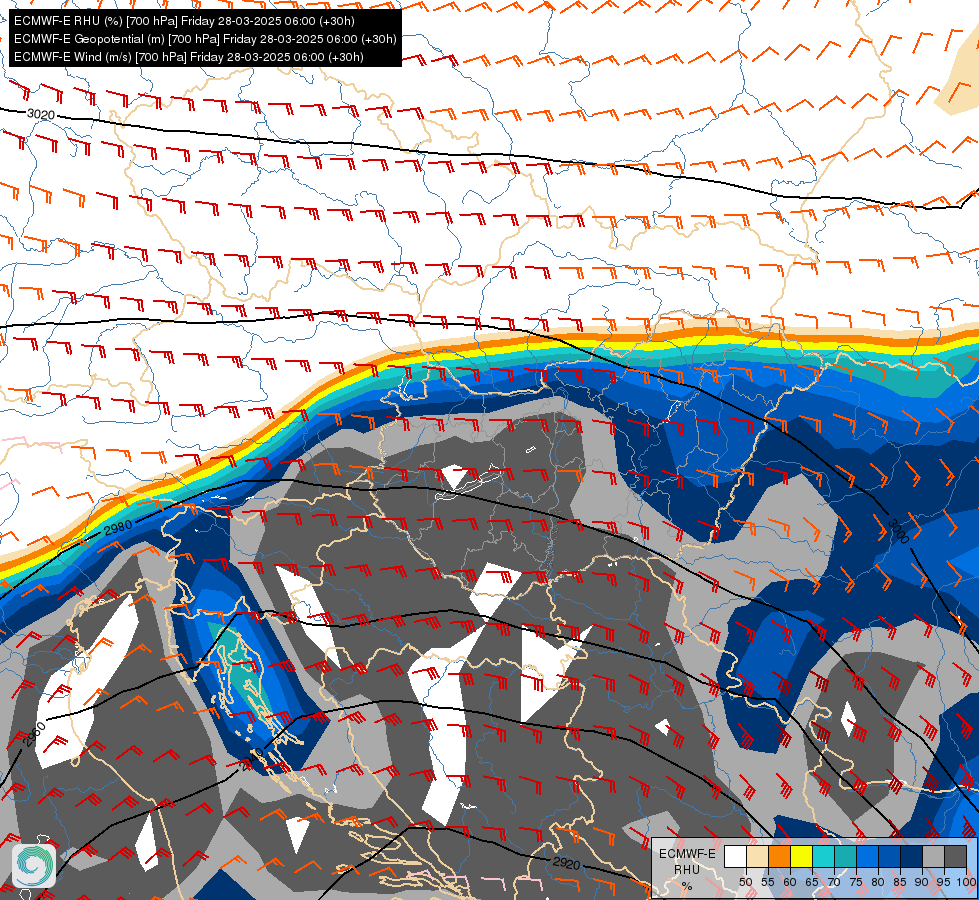Click the '80' tick label in the legend
The width and height of the screenshot is (979, 900).
tap(878, 882)
